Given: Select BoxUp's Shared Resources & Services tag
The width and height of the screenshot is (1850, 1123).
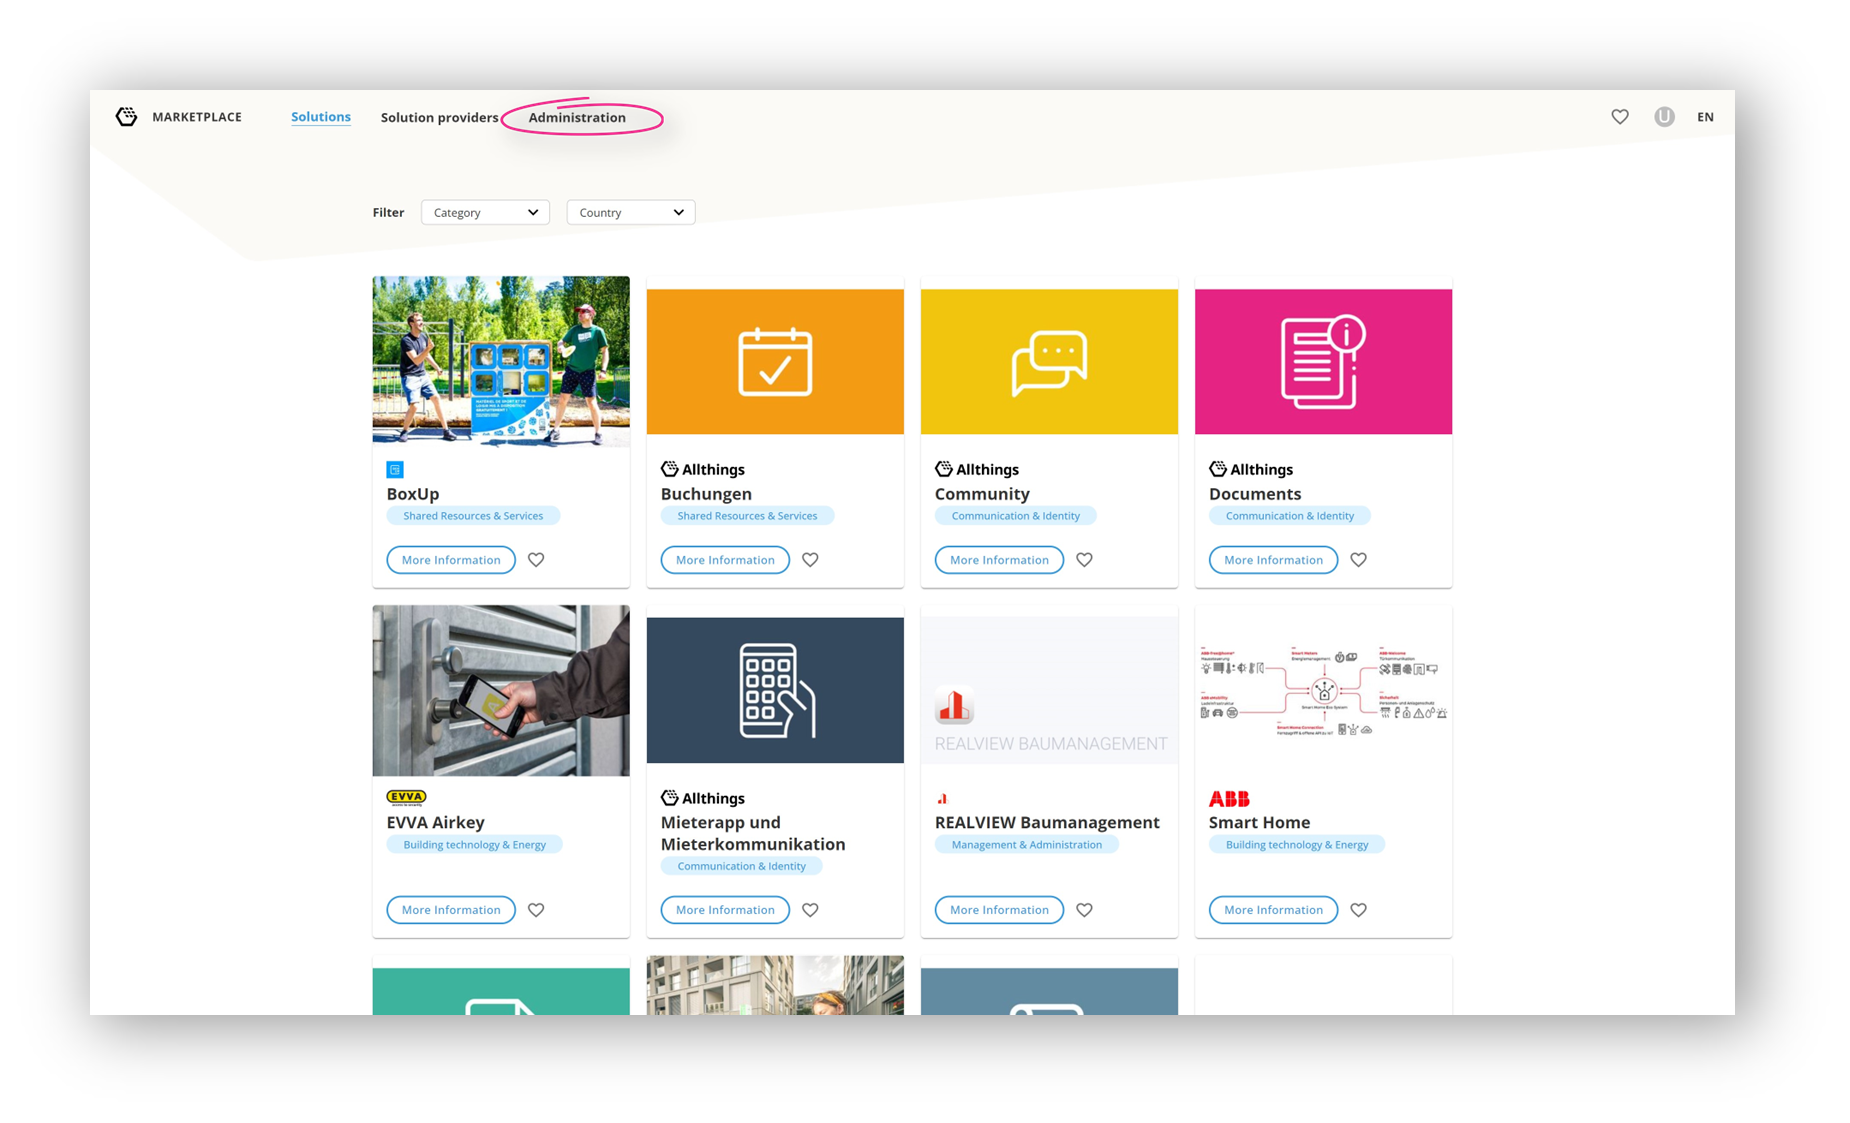Looking at the screenshot, I should [473, 516].
